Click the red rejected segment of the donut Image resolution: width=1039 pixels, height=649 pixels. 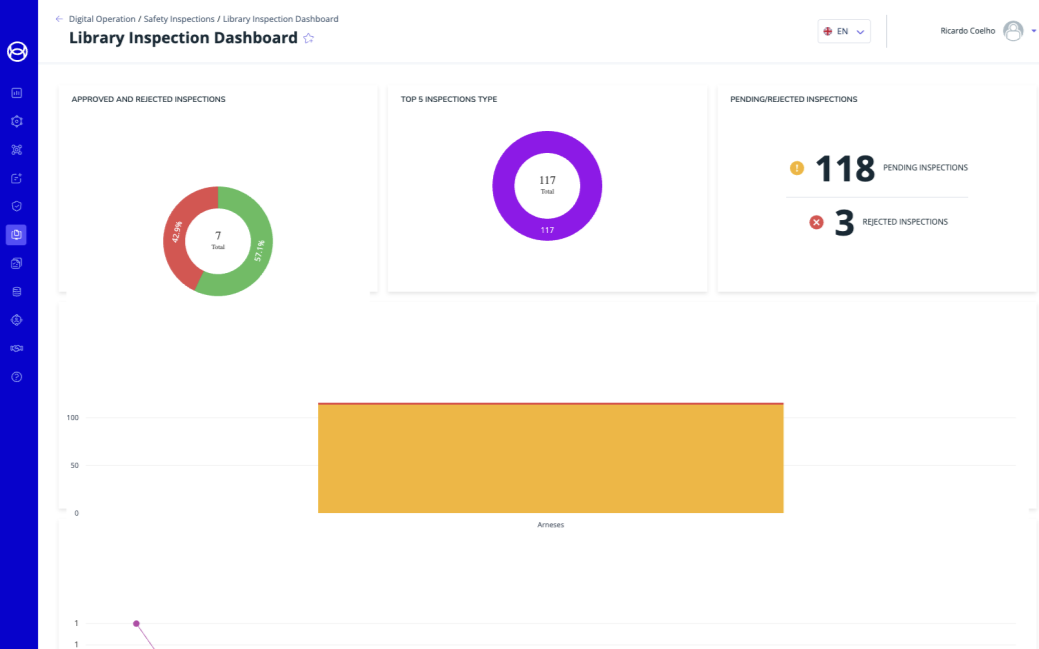point(177,235)
